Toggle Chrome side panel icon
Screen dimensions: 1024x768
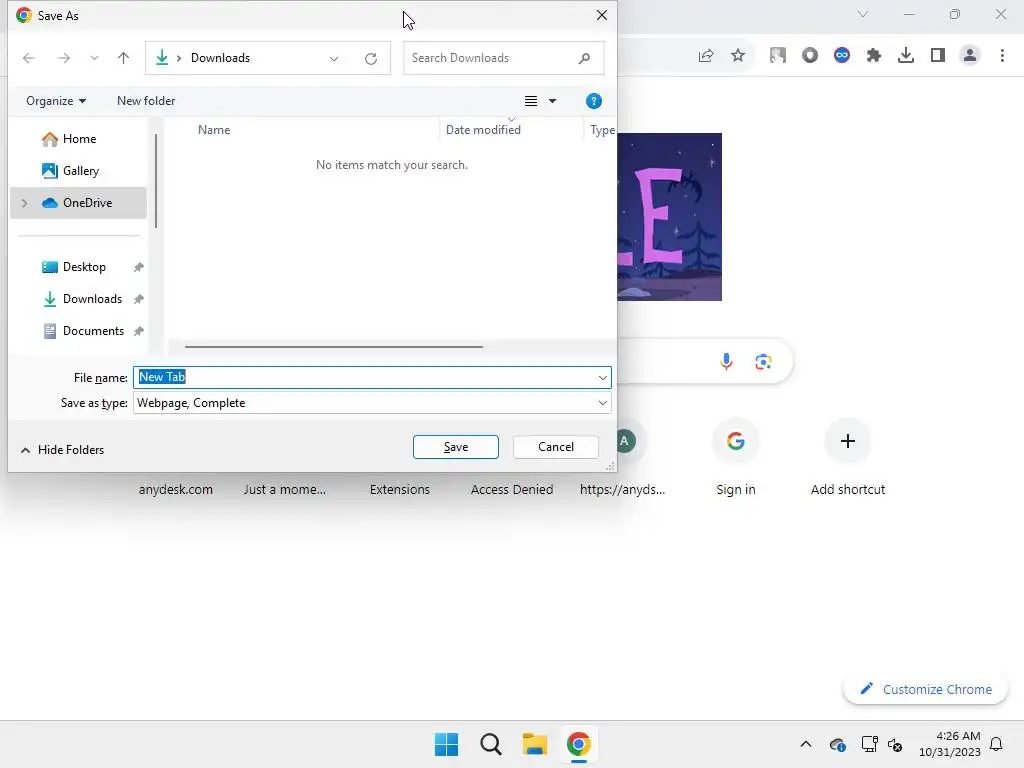point(938,56)
